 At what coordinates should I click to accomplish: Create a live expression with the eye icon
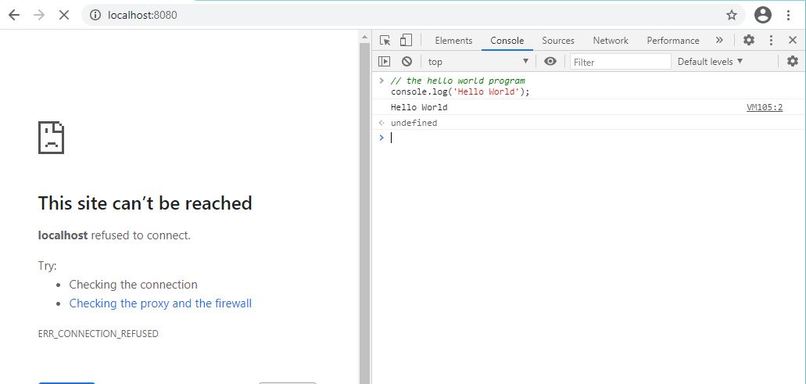(x=550, y=61)
